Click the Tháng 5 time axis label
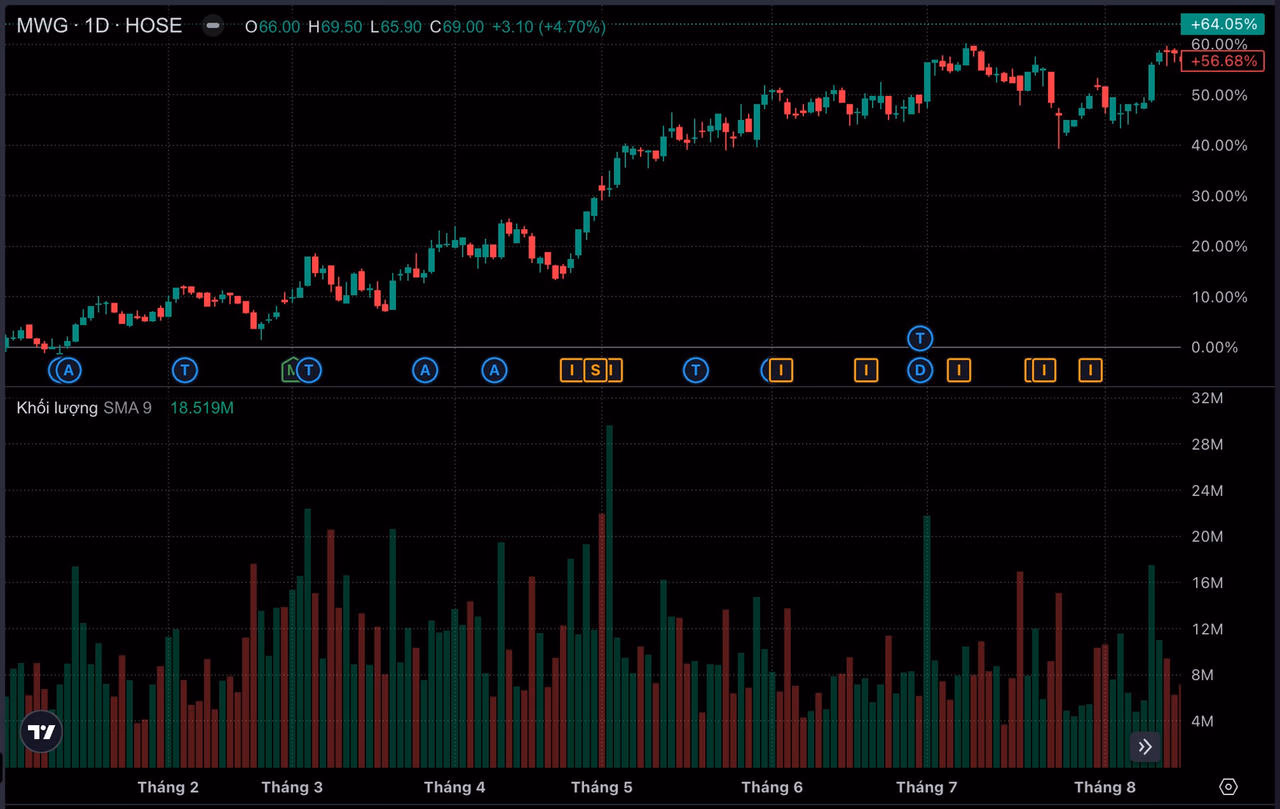1280x809 pixels. point(602,787)
